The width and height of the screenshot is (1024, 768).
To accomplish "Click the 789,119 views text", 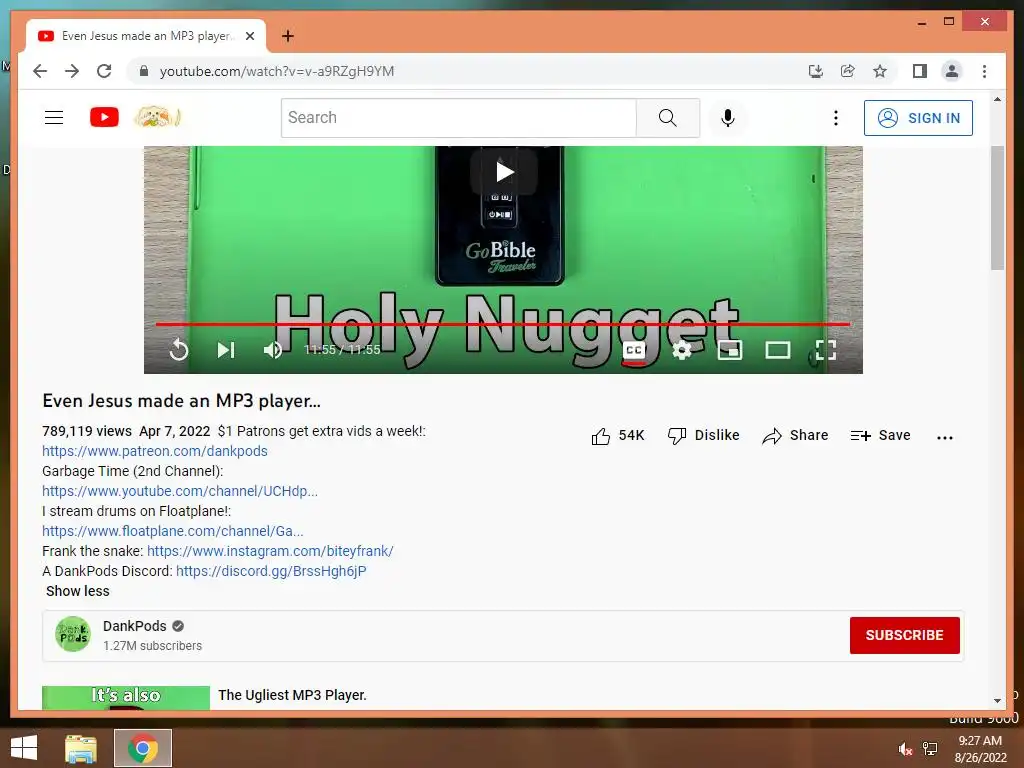I will (x=87, y=432).
